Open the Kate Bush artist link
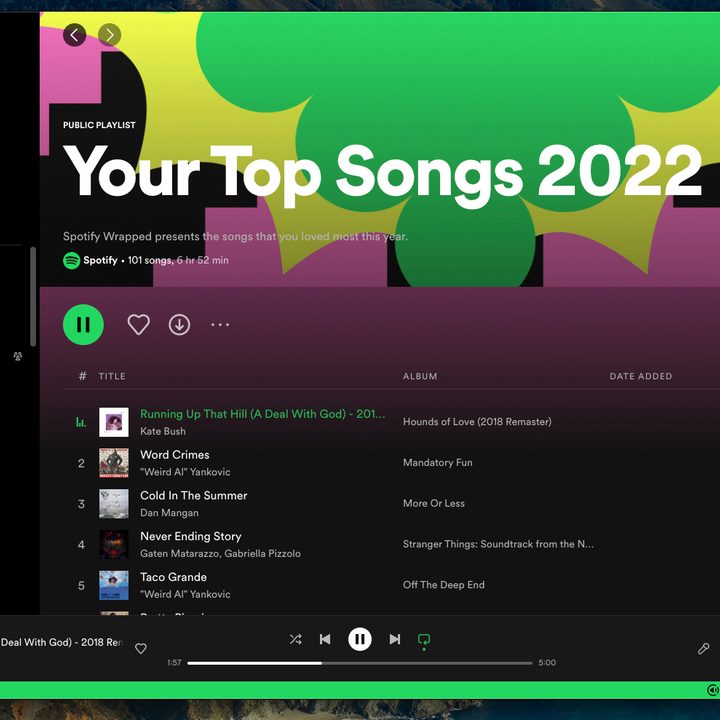720x720 pixels. click(163, 431)
